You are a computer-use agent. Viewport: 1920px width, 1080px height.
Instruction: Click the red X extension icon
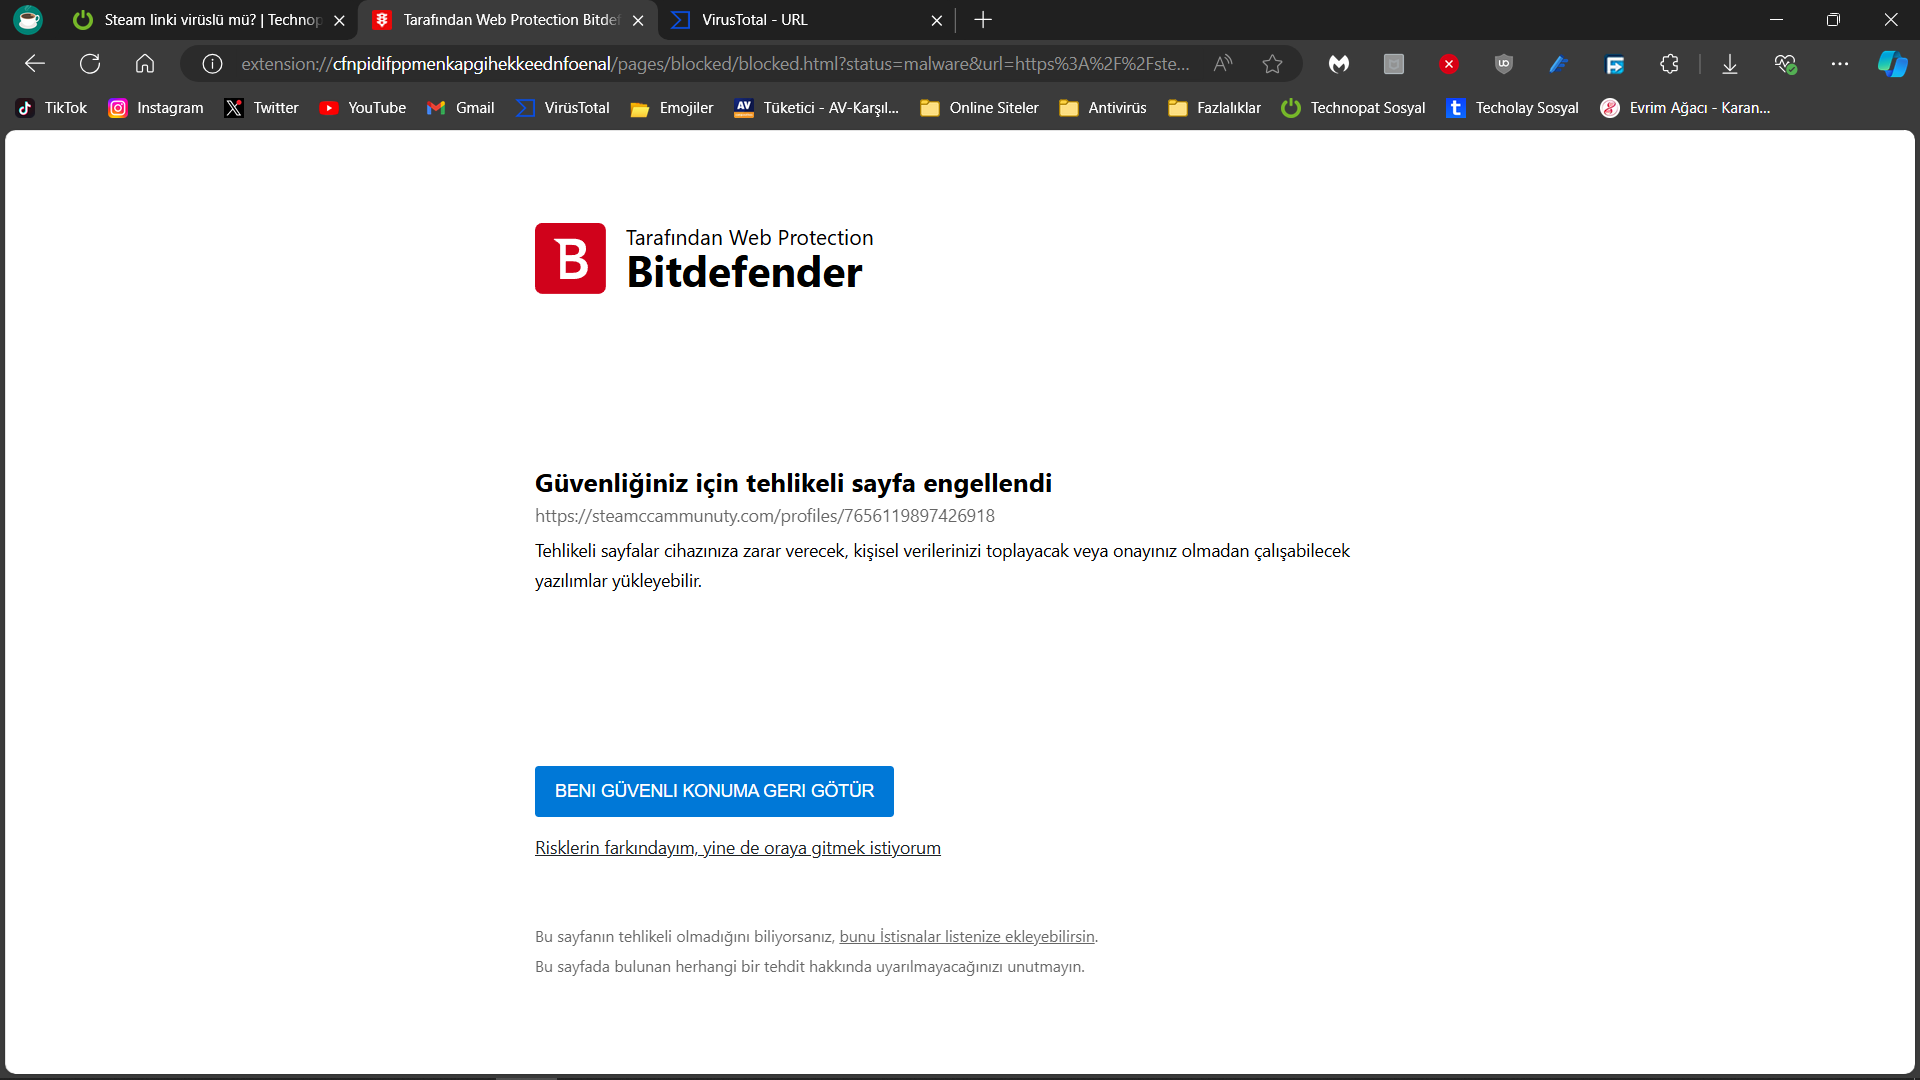(1448, 64)
